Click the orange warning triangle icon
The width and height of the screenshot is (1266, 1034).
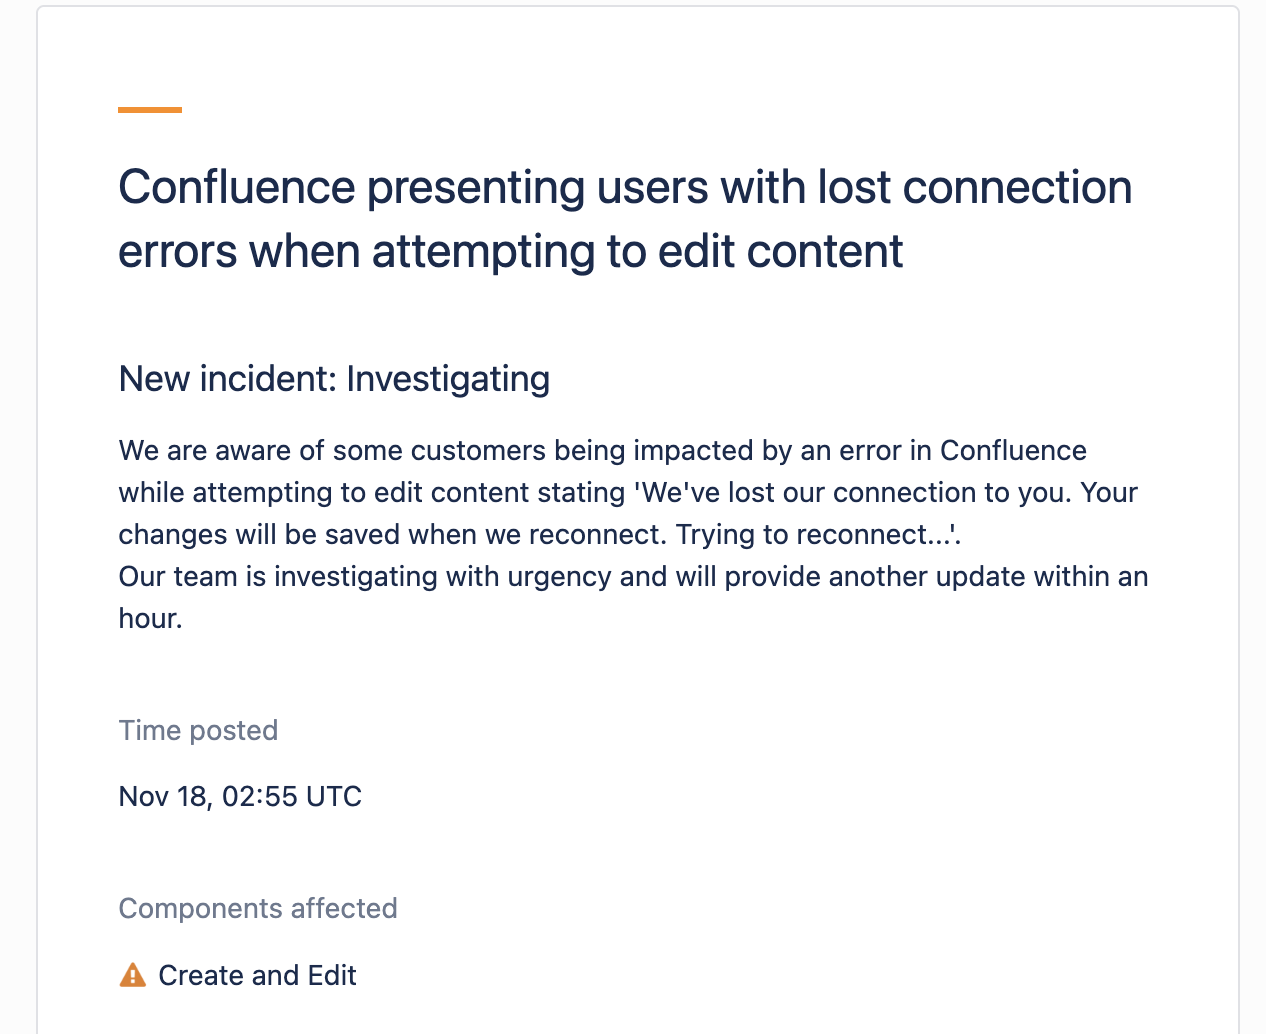click(132, 975)
